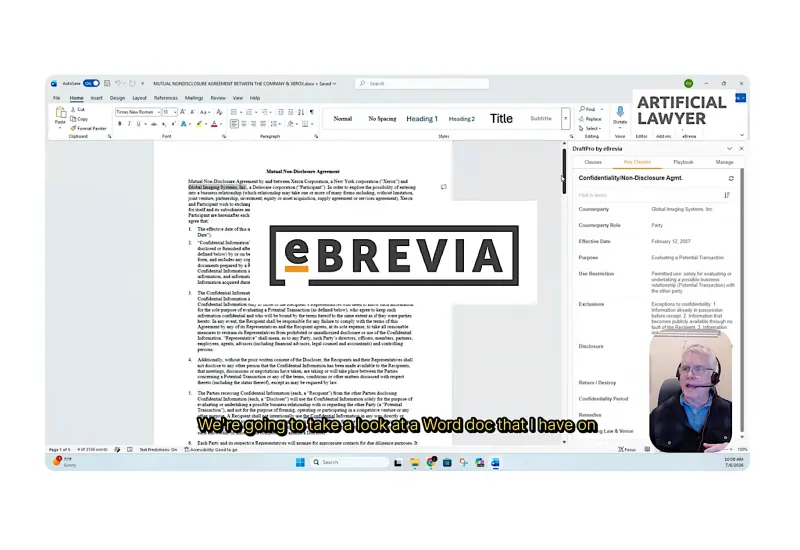Switch to the Playbook tab
The image size is (800, 550).
click(x=683, y=162)
